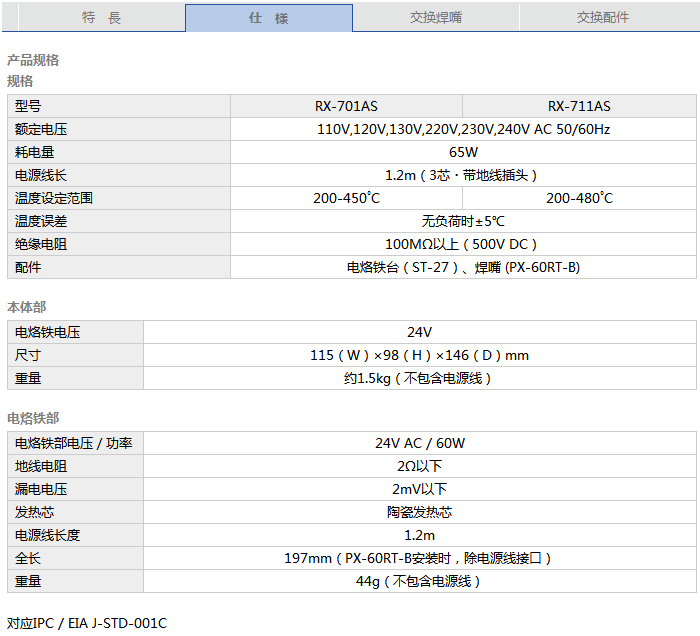Image resolution: width=700 pixels, height=636 pixels.
Task: Click the 地线电阻 label
Action: (x=75, y=466)
